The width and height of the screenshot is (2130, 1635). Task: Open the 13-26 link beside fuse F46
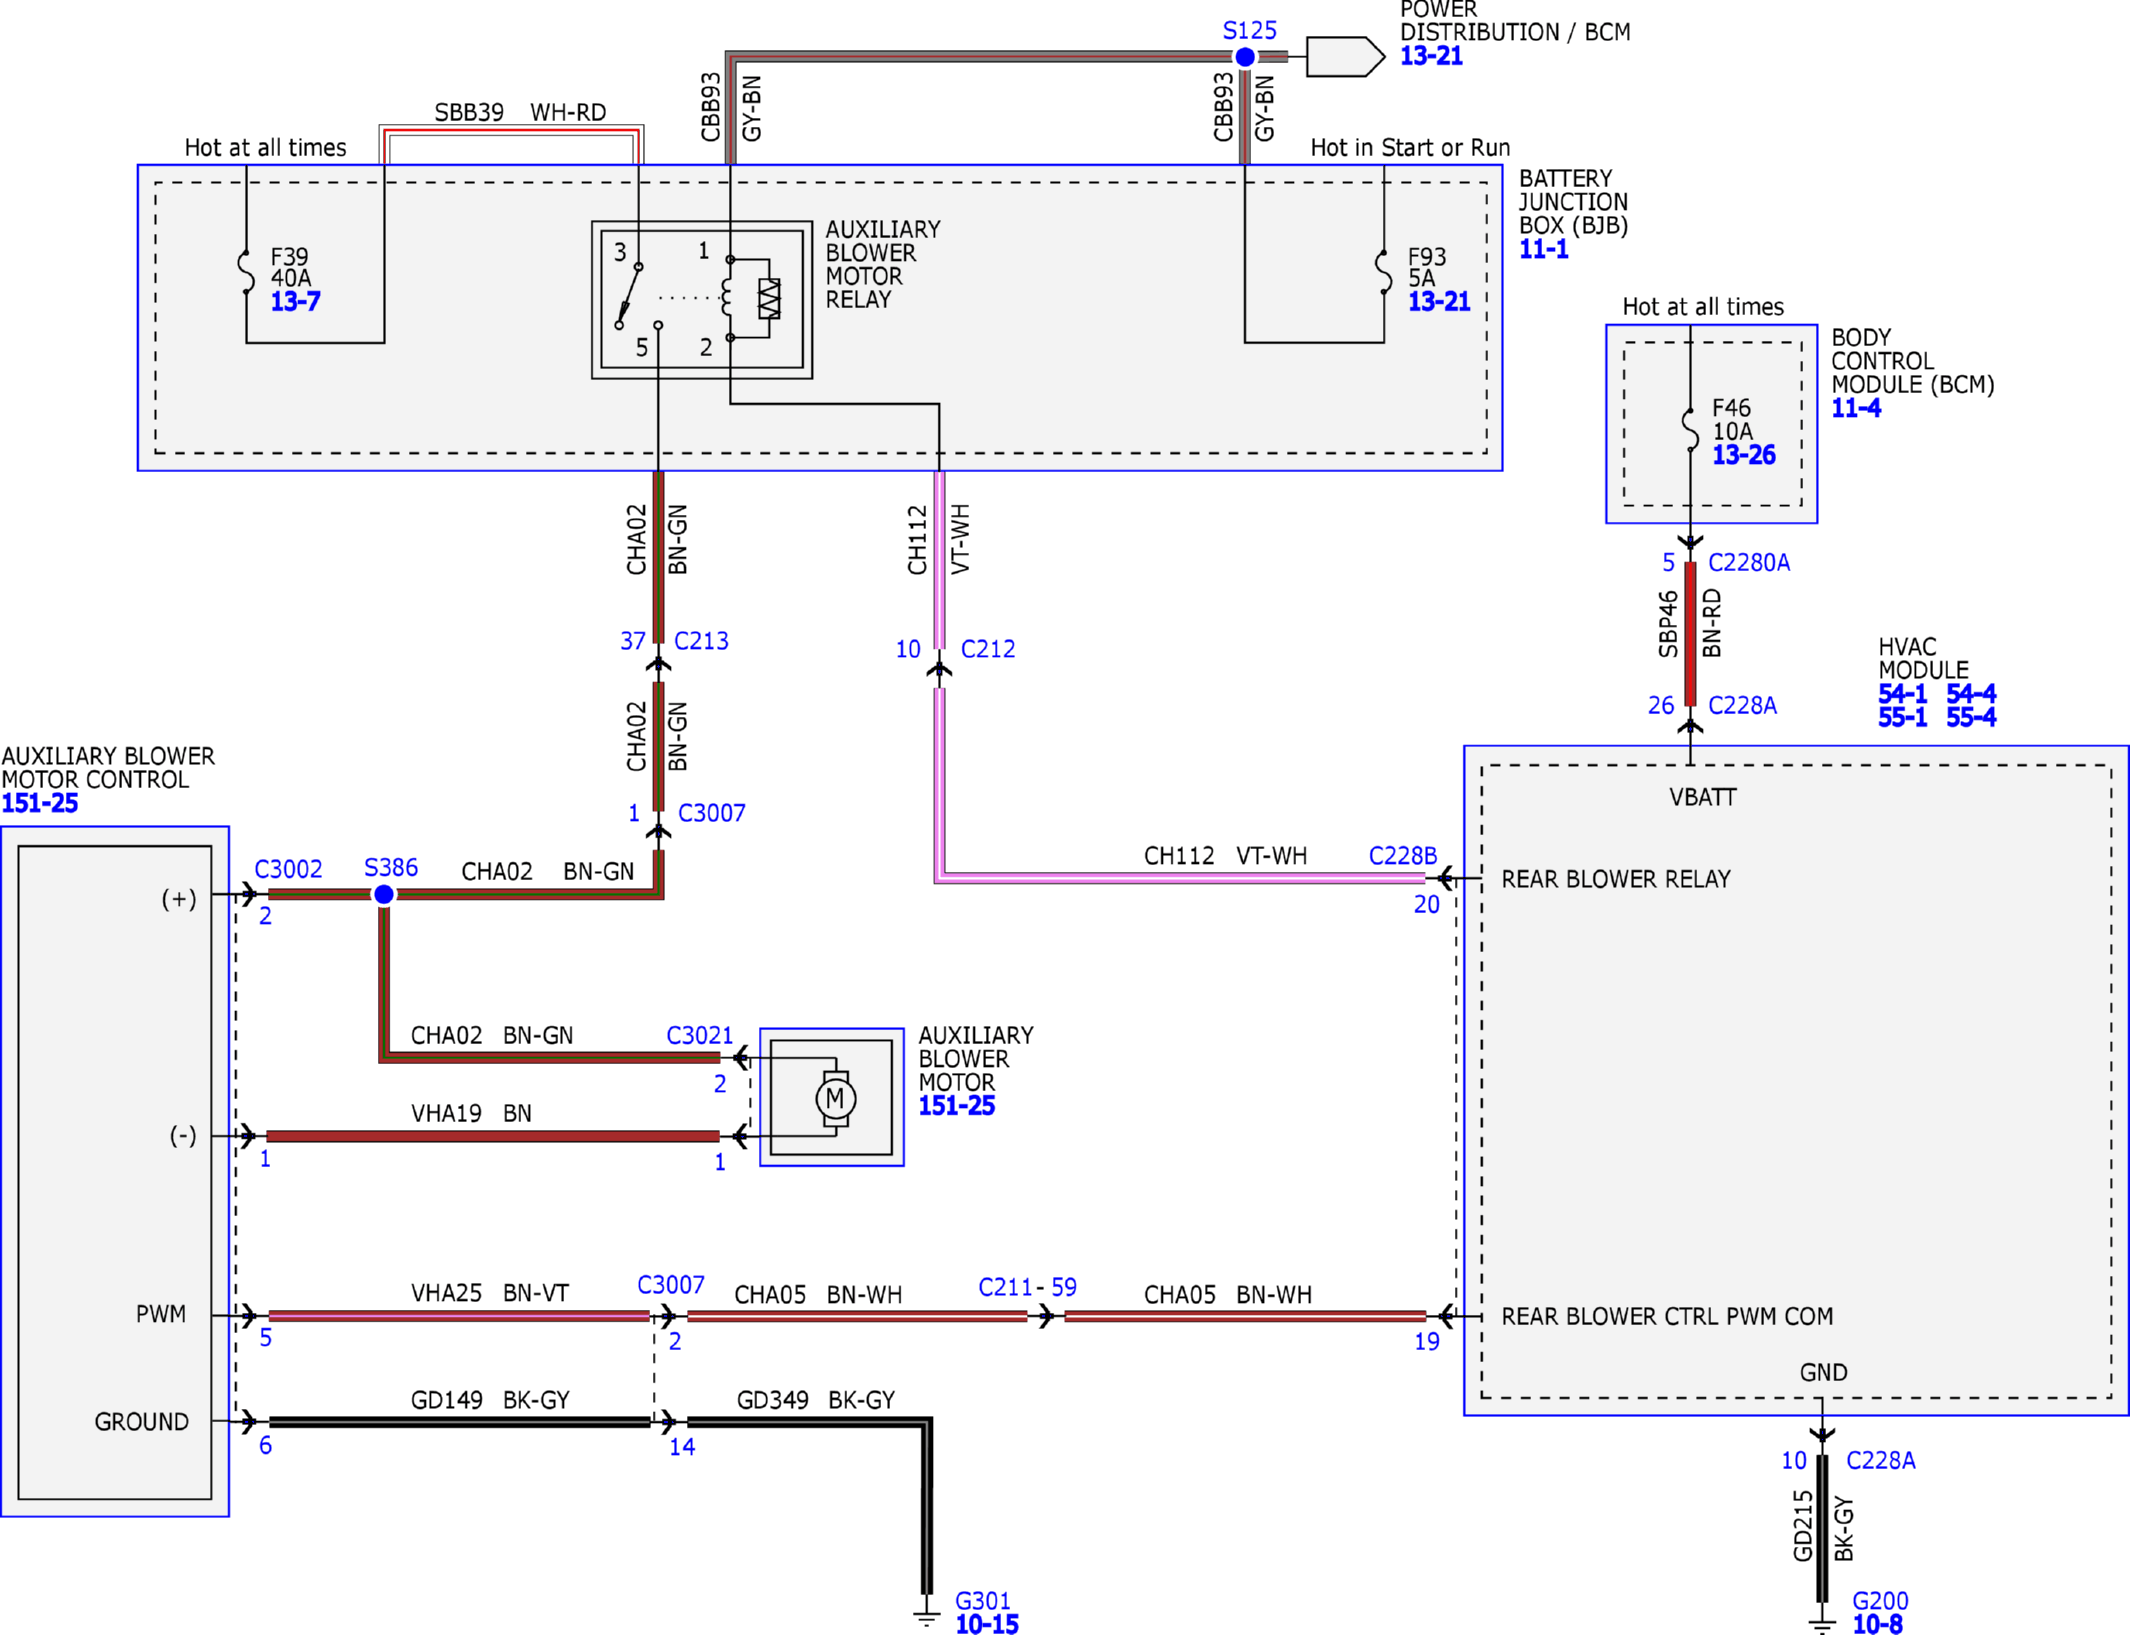[1743, 455]
